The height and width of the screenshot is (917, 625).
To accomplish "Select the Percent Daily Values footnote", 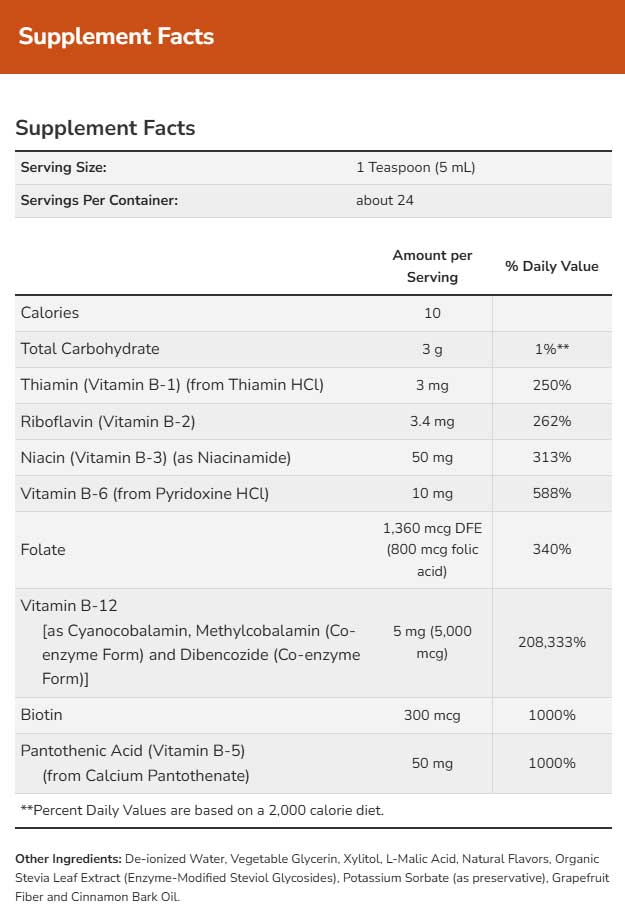I will [x=202, y=811].
